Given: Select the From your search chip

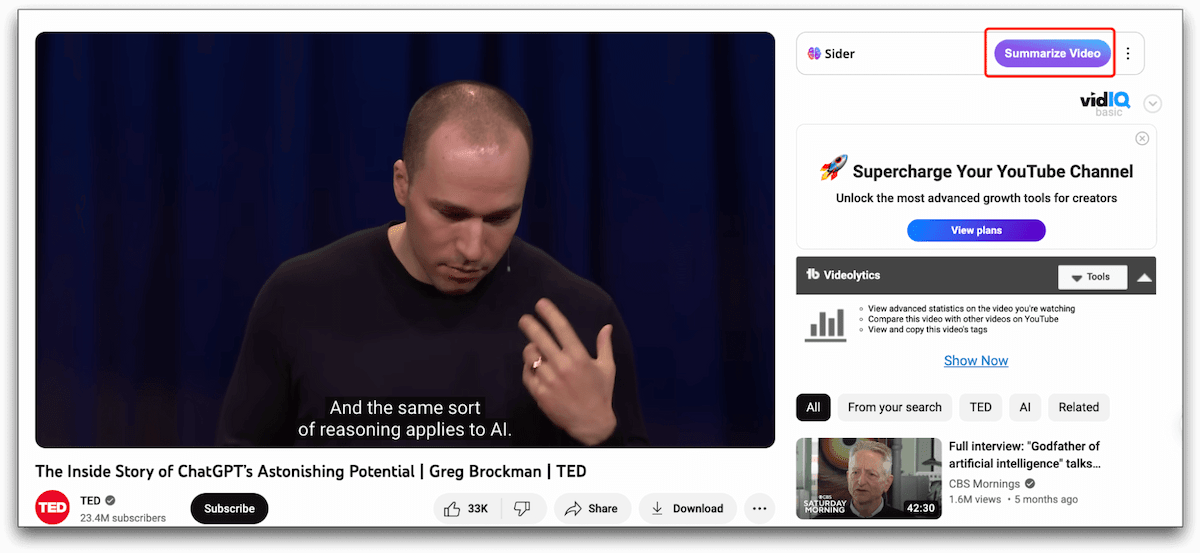Looking at the screenshot, I should (x=895, y=407).
